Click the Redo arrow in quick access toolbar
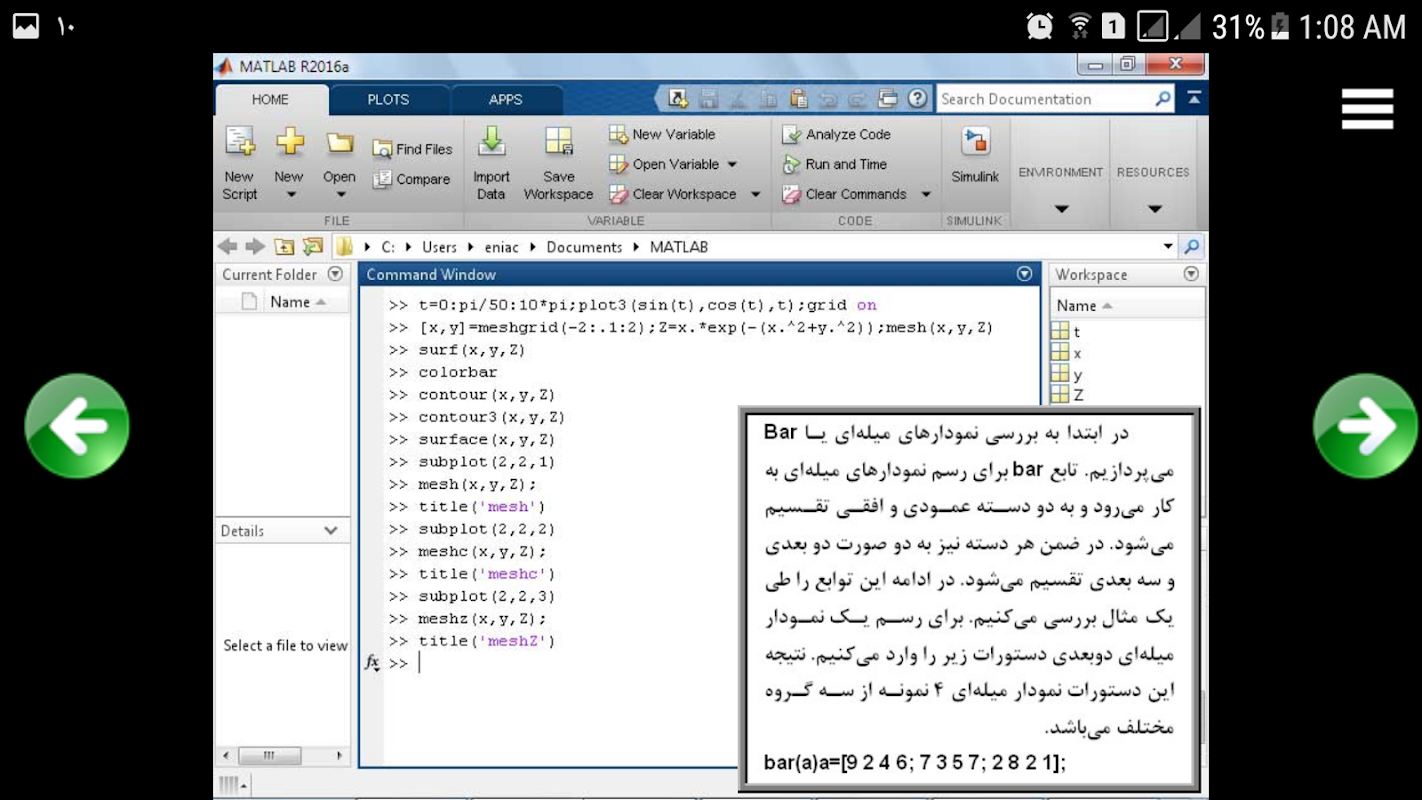This screenshot has width=1422, height=800. point(857,99)
